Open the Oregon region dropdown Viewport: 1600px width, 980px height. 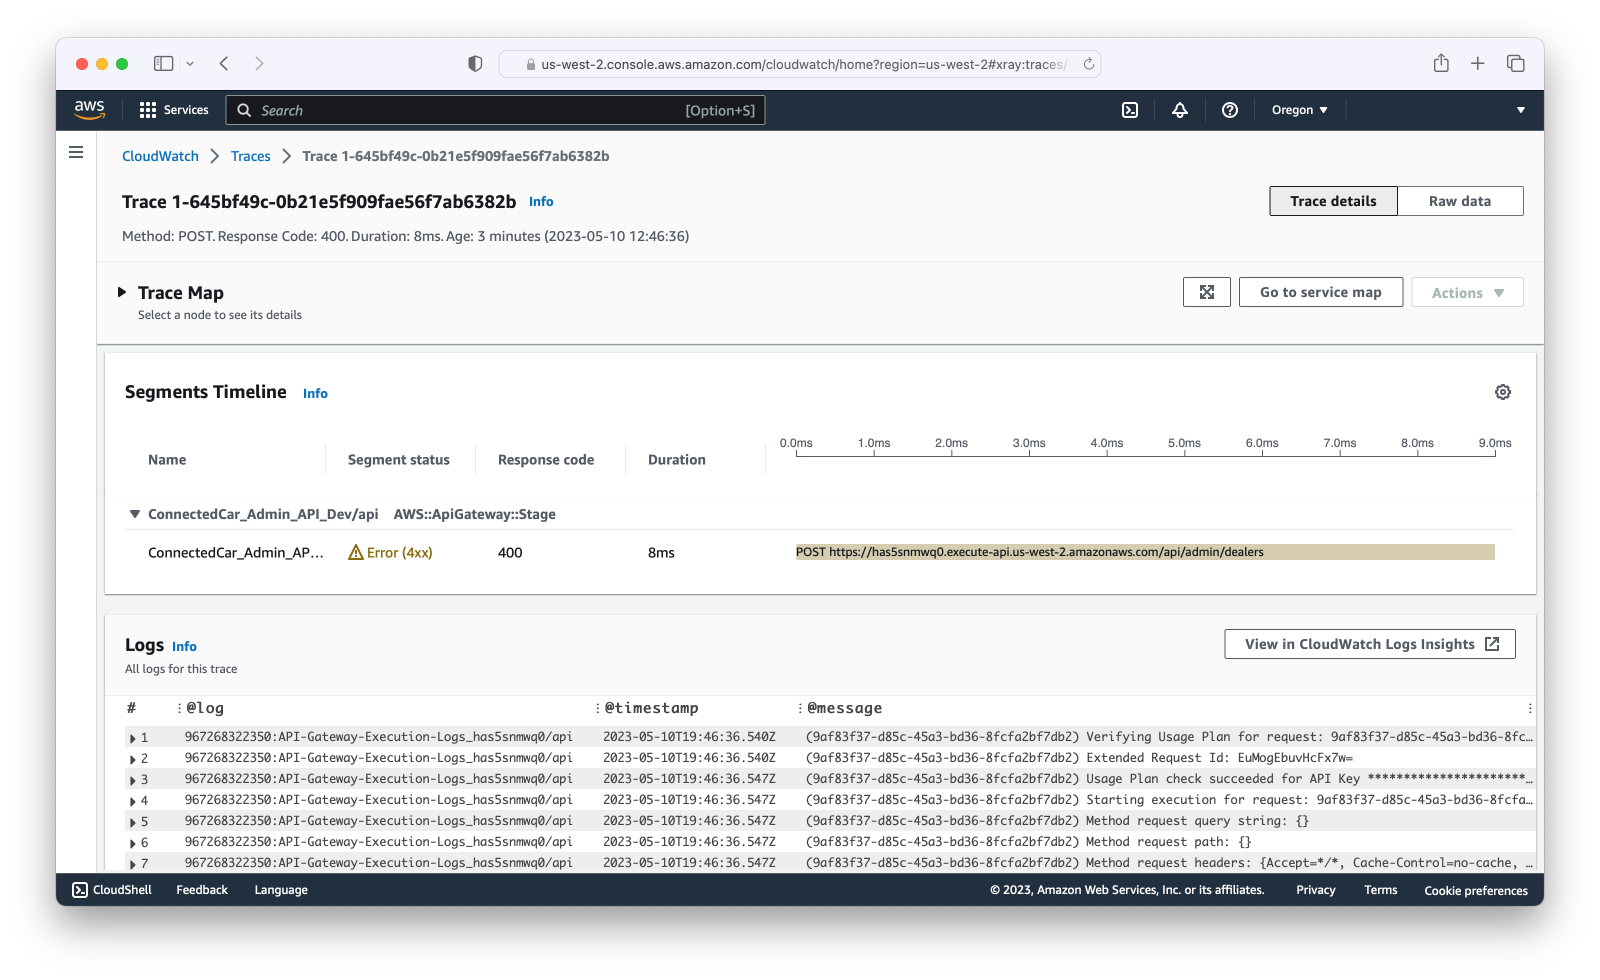coord(1299,110)
